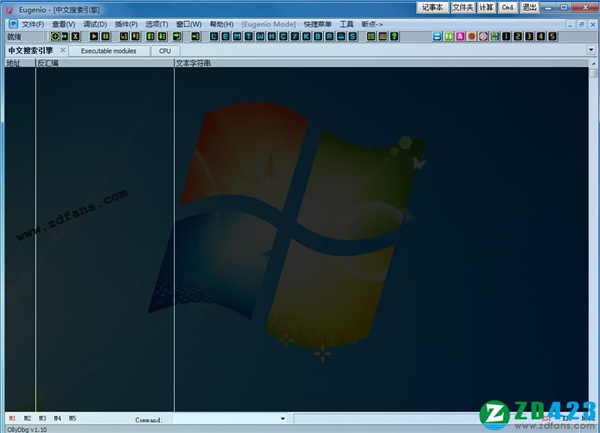Open Memory map with M icon
The height and width of the screenshot is (433, 600).
click(237, 36)
